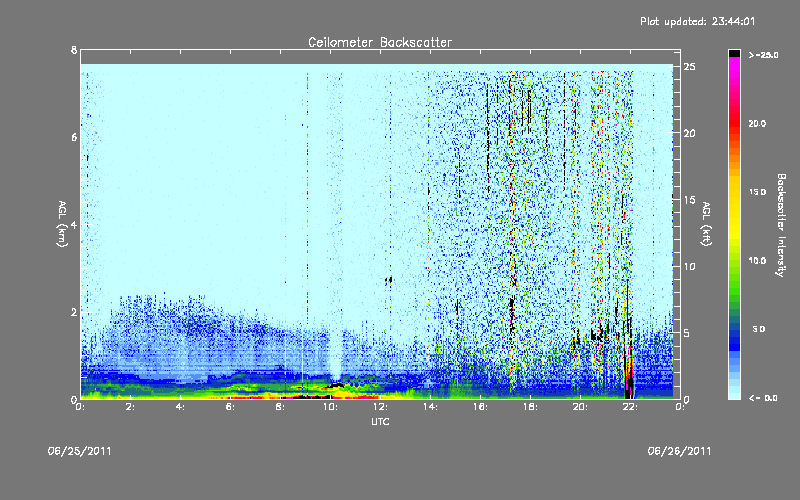800x500 pixels.
Task: Click the "<- 0.0" color bar minimum label
Action: pos(763,398)
